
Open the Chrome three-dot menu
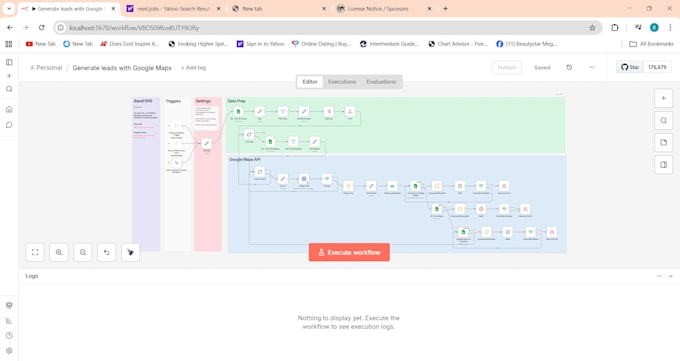(x=670, y=28)
